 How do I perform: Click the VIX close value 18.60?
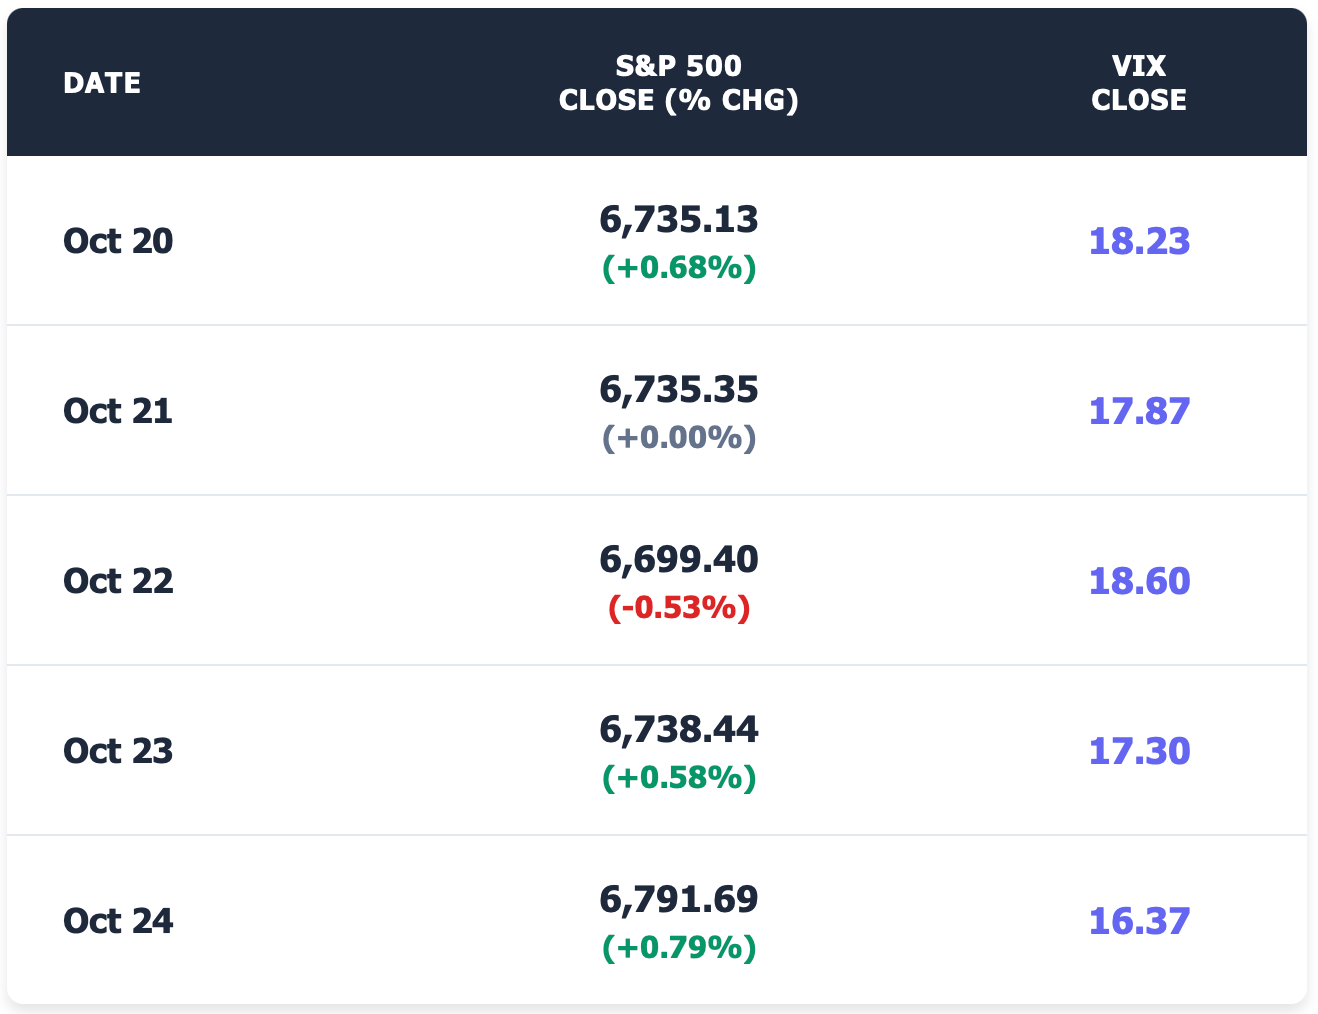pyautogui.click(x=1139, y=581)
